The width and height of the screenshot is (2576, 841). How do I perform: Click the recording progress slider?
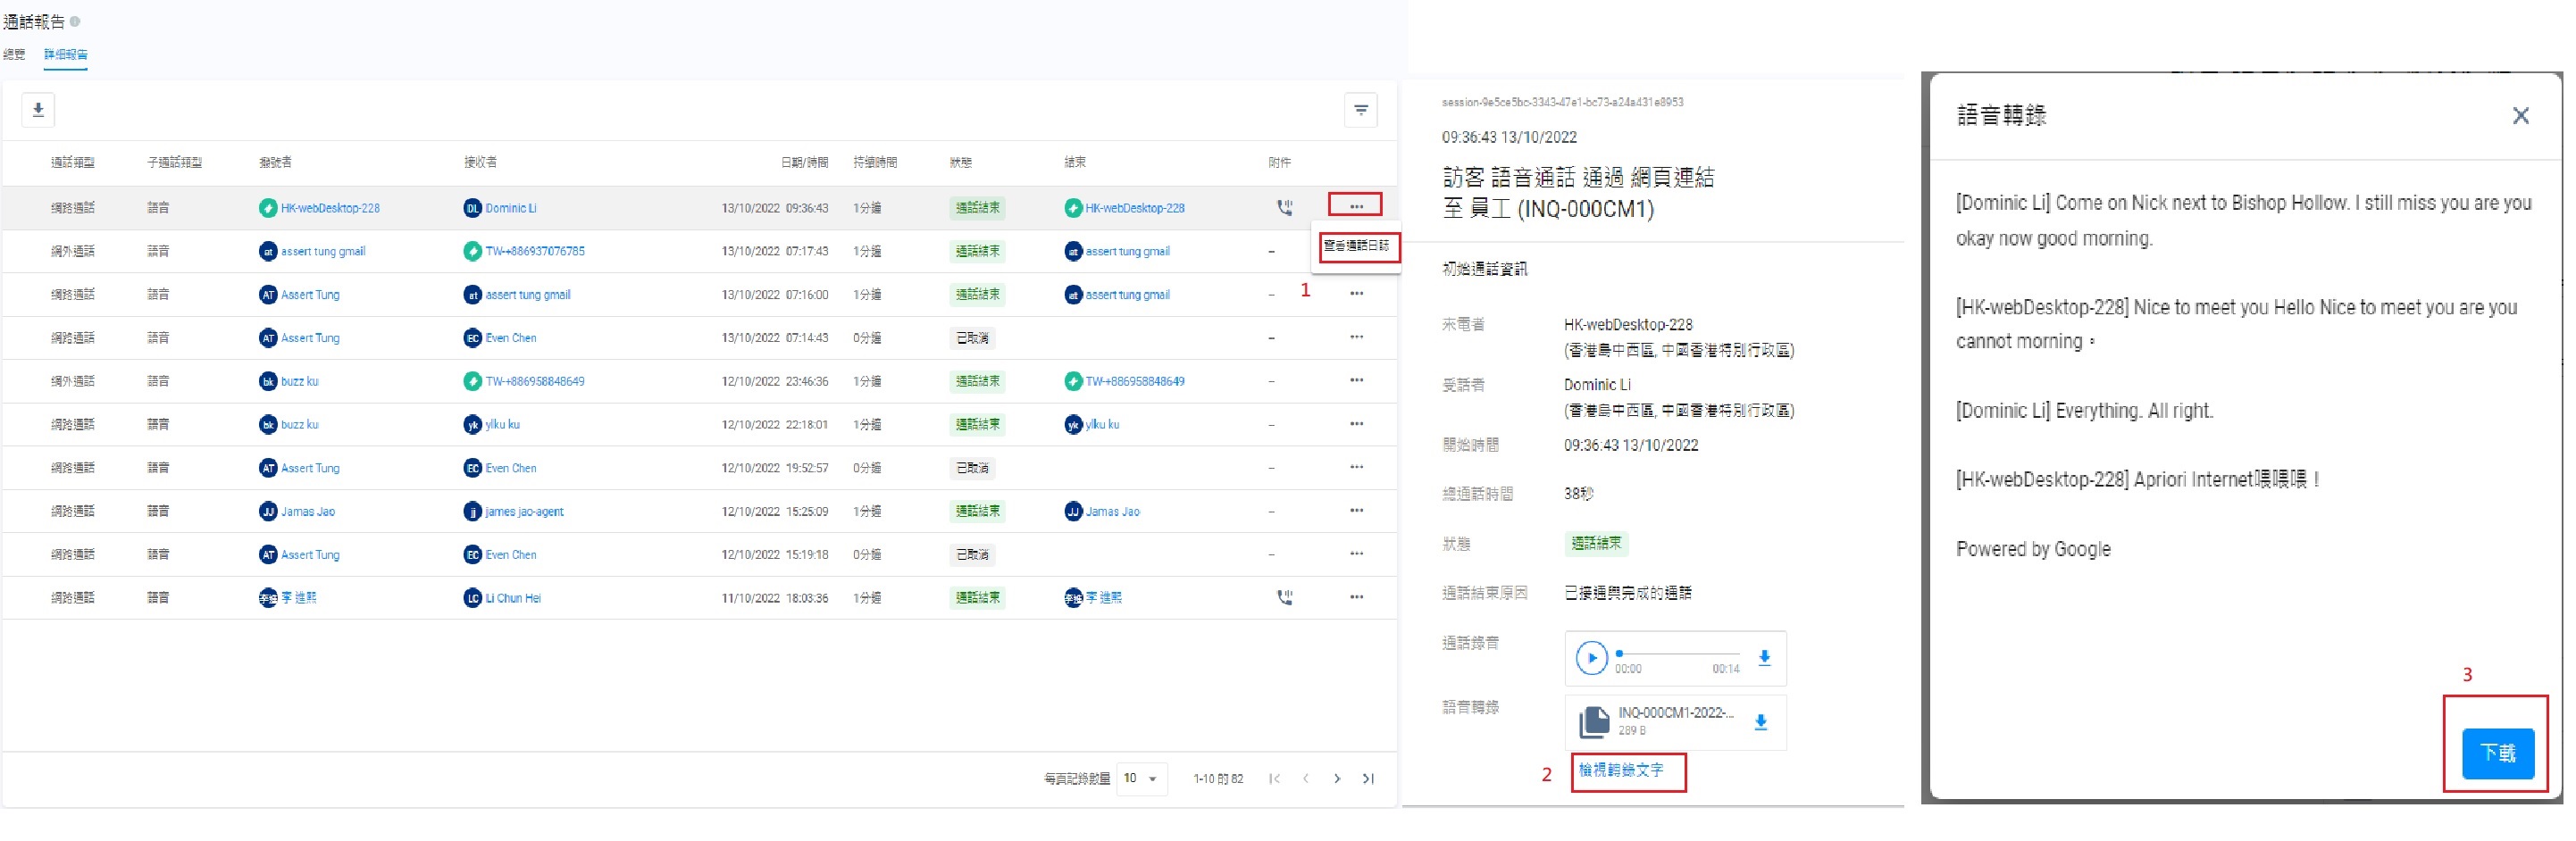point(1679,653)
